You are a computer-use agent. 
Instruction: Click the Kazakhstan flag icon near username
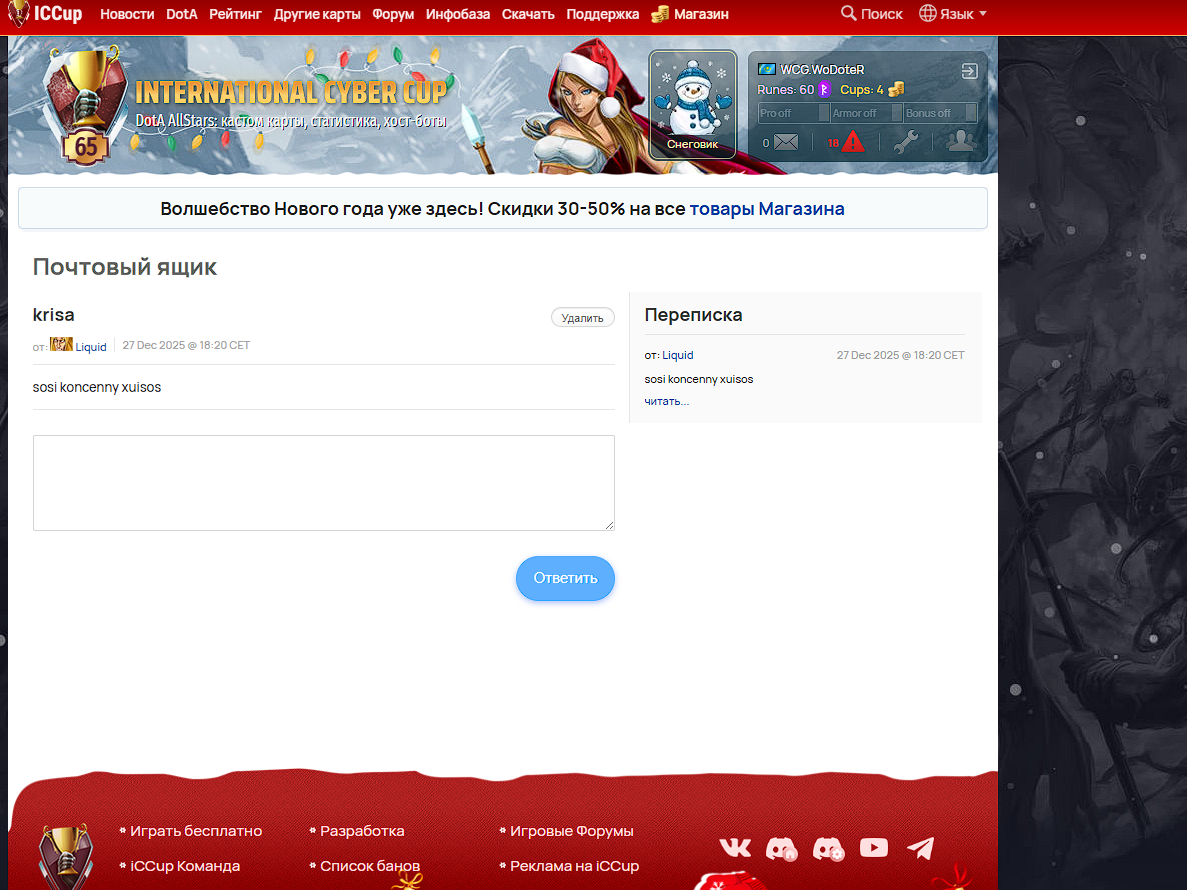pyautogui.click(x=767, y=69)
